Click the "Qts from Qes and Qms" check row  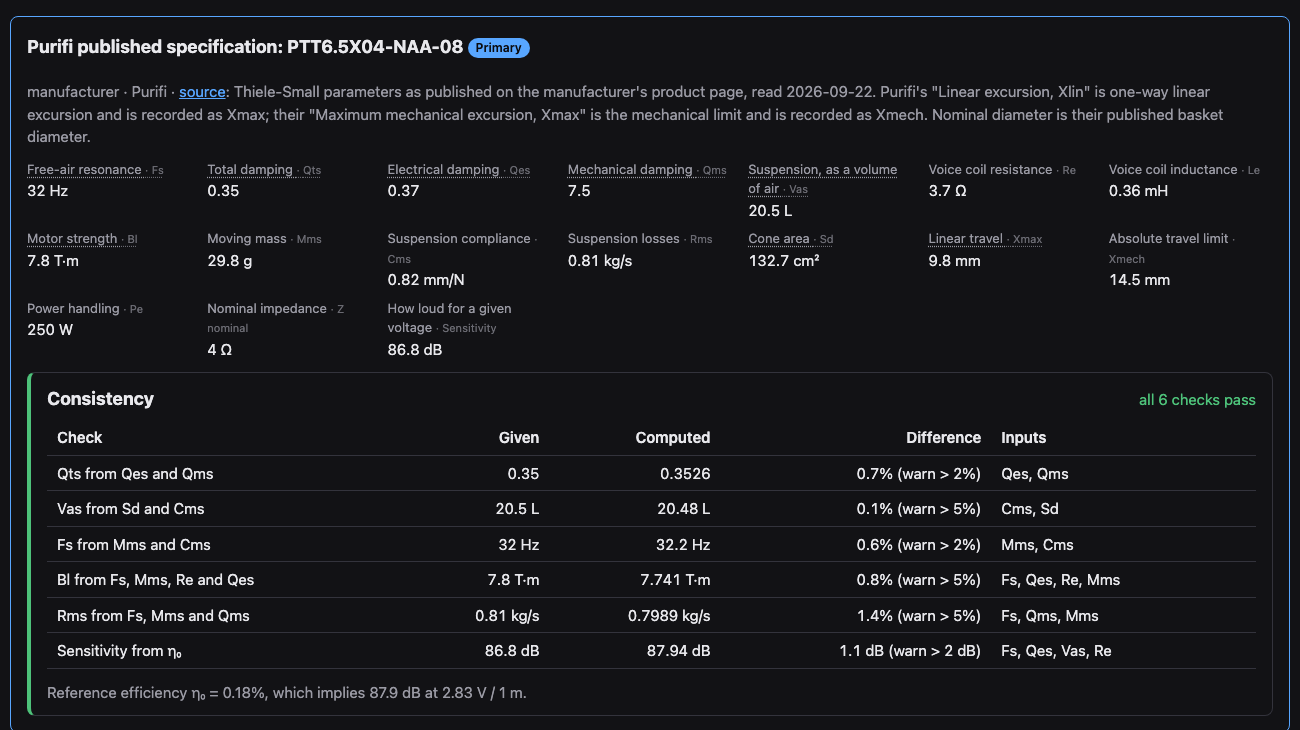click(x=651, y=474)
